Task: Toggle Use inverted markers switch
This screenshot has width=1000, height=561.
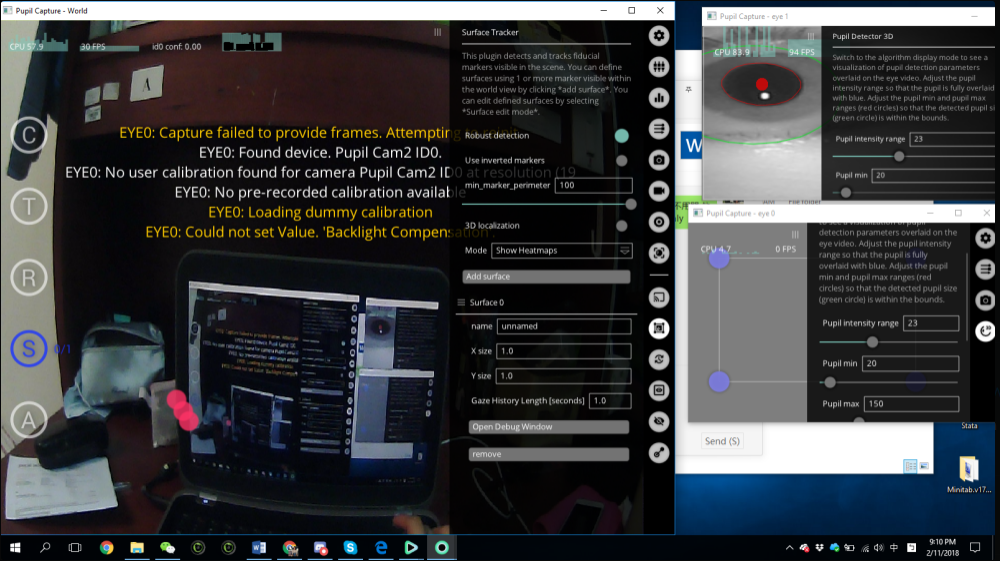Action: pos(622,161)
